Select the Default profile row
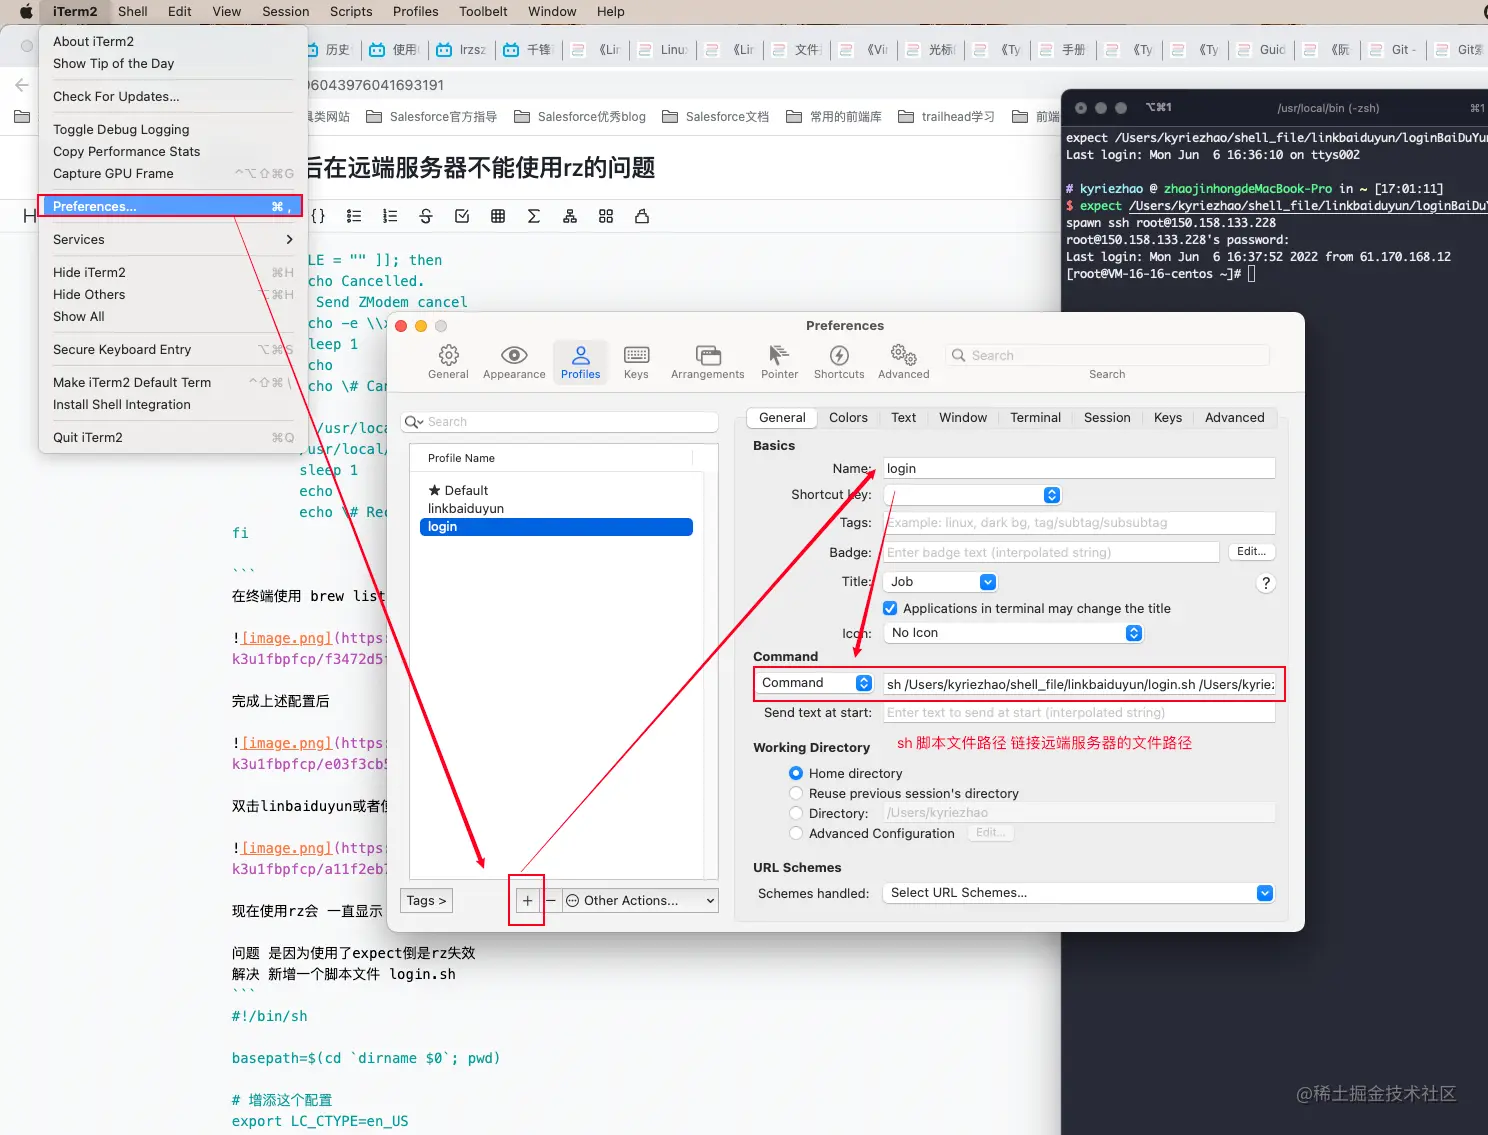The image size is (1488, 1135). pos(556,490)
